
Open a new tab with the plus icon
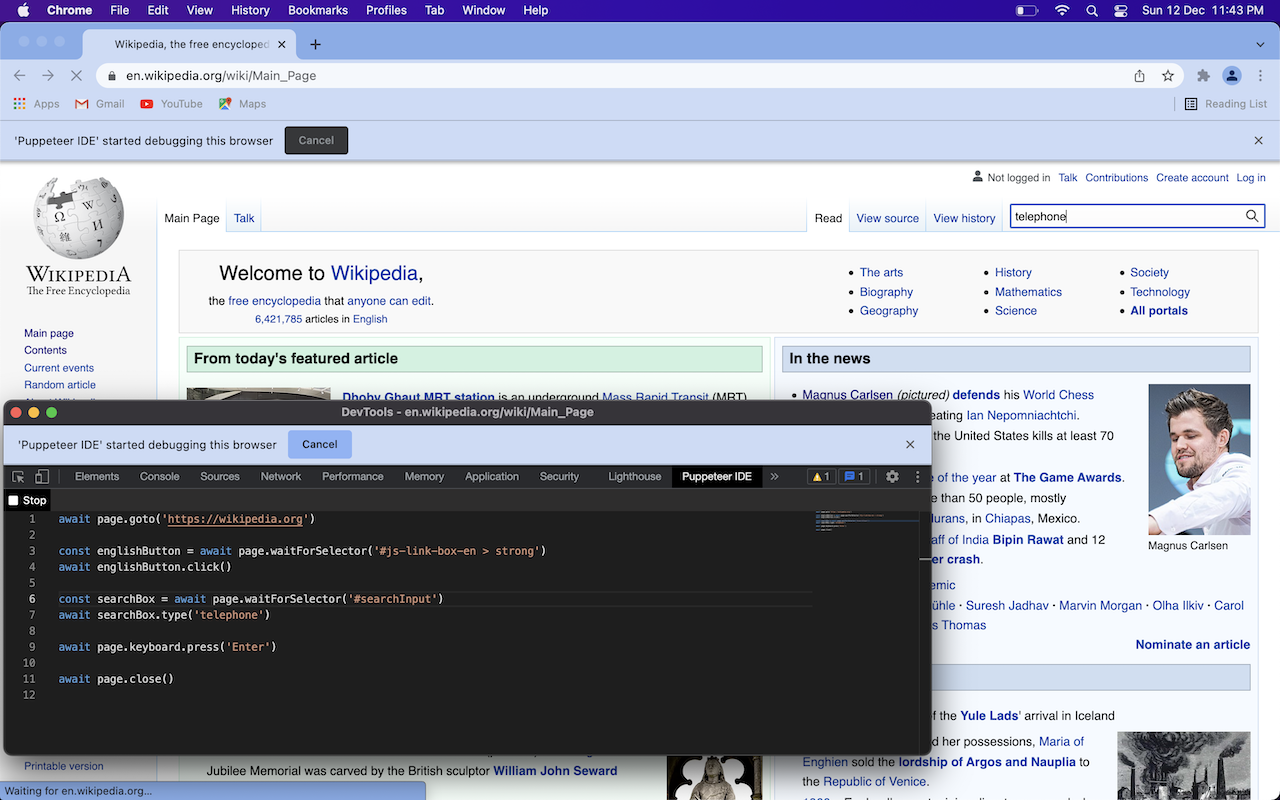(x=315, y=44)
